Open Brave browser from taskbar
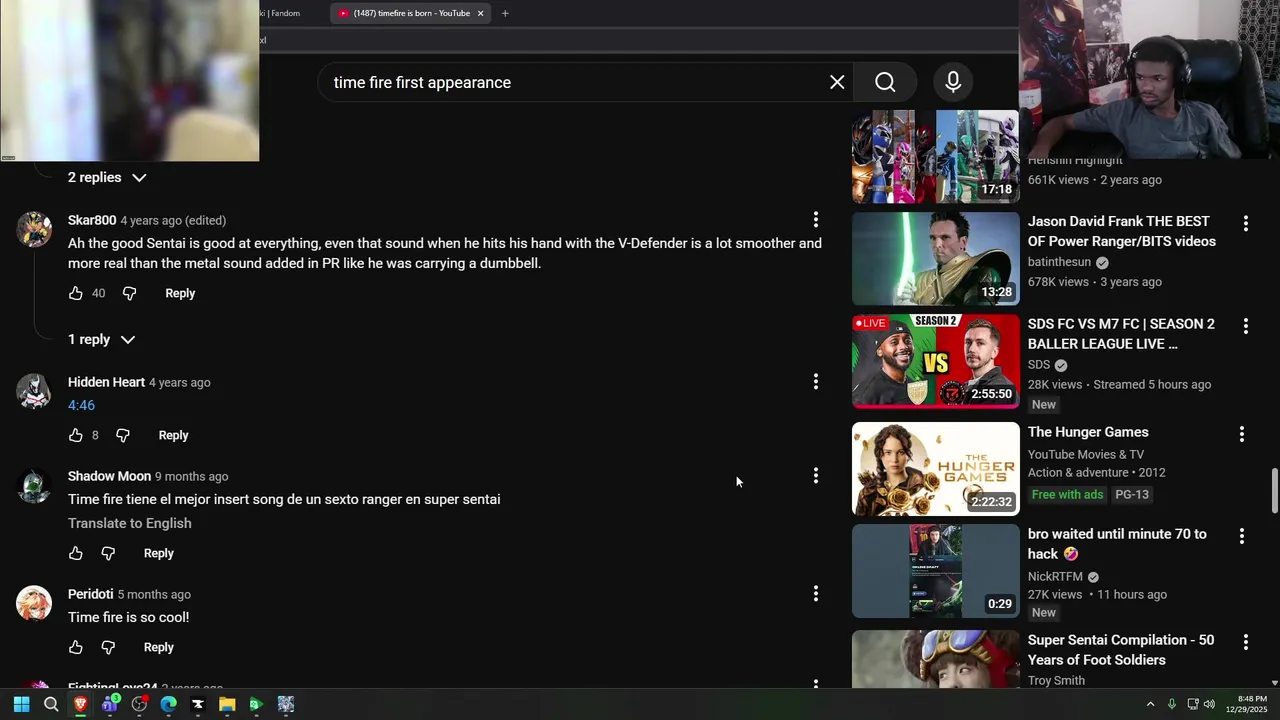The height and width of the screenshot is (720, 1280). (80, 704)
